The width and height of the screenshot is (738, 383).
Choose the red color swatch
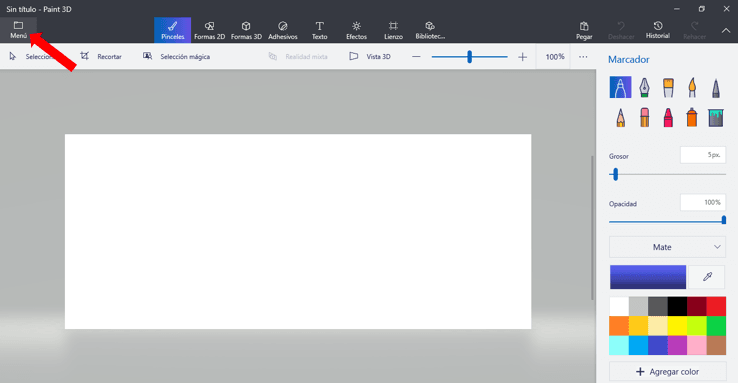(x=716, y=306)
